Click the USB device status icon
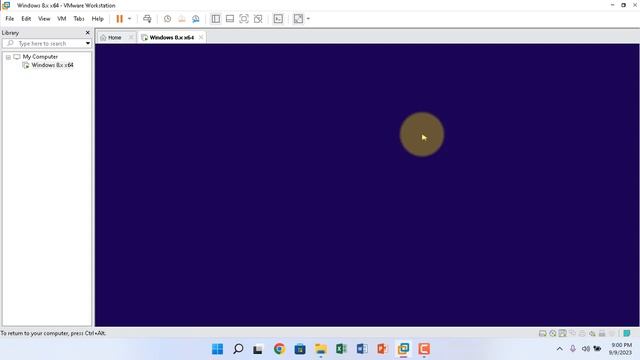640x360 pixels. (x=602, y=333)
